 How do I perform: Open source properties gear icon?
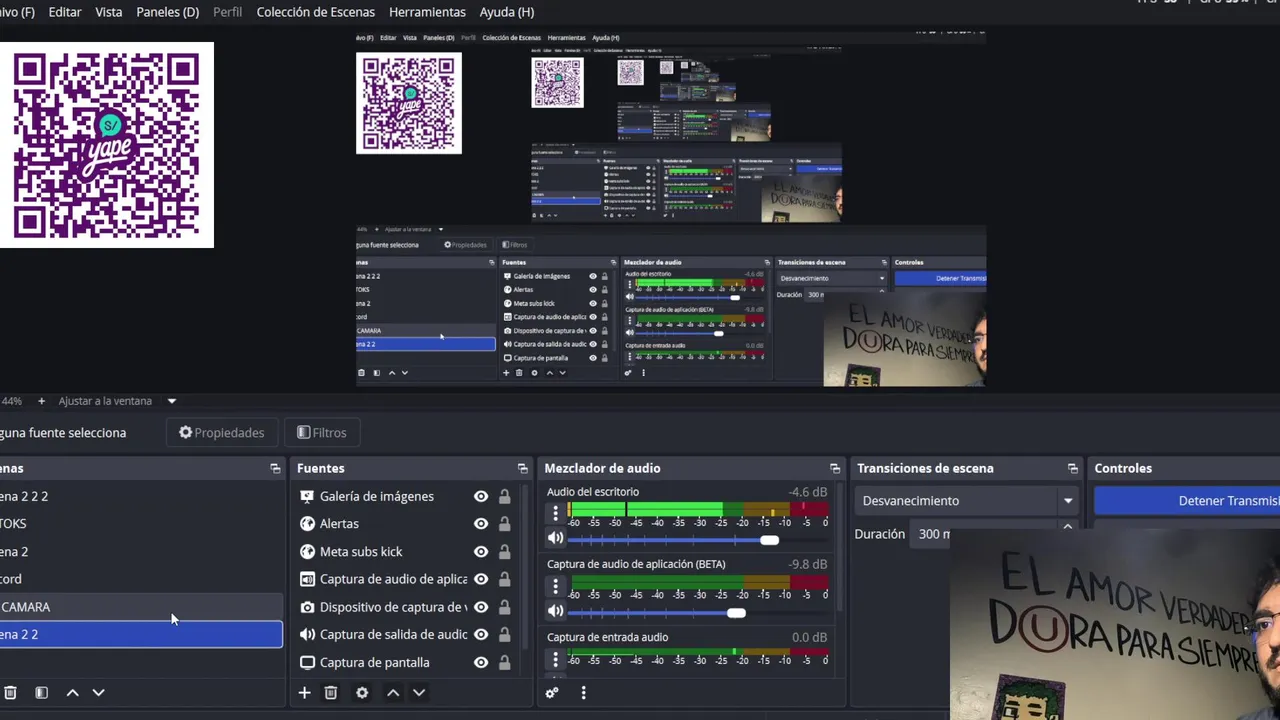[362, 692]
